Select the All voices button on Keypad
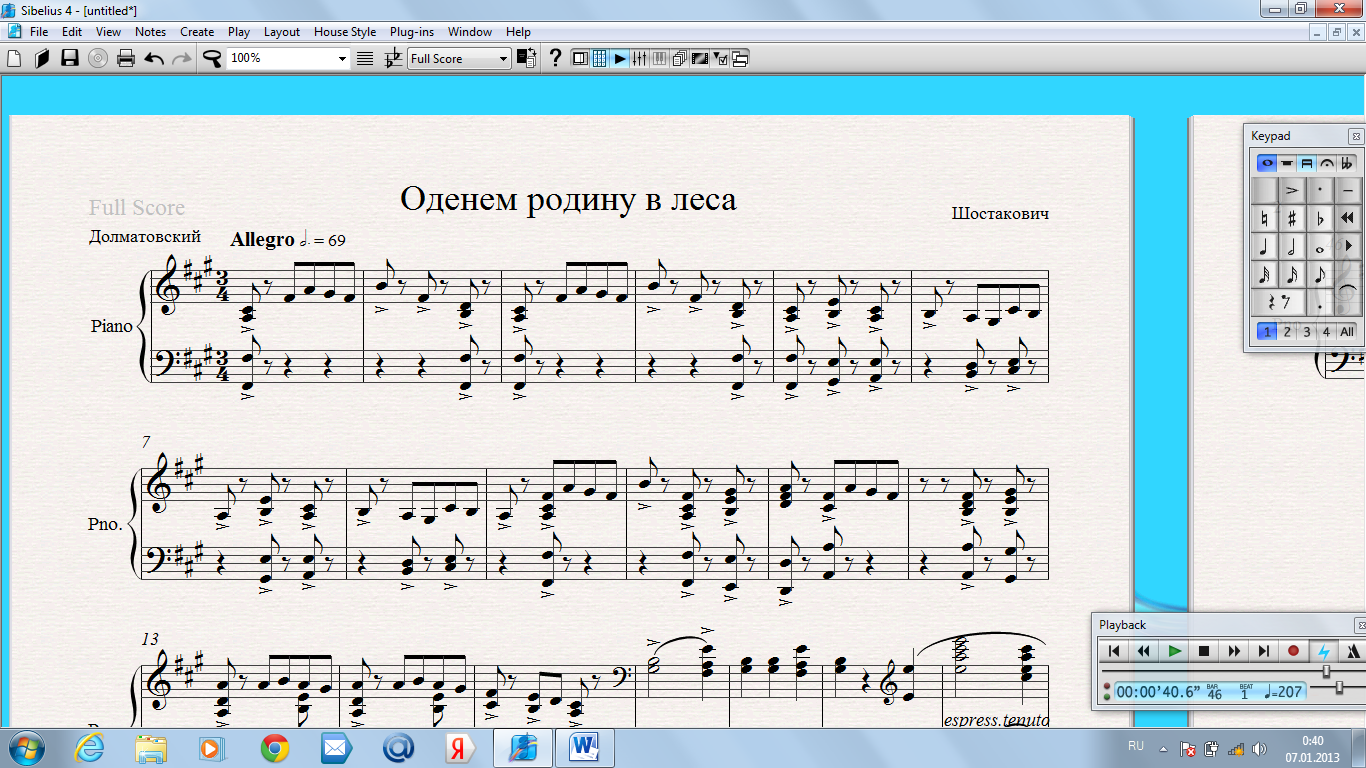This screenshot has width=1366, height=768. (1347, 332)
